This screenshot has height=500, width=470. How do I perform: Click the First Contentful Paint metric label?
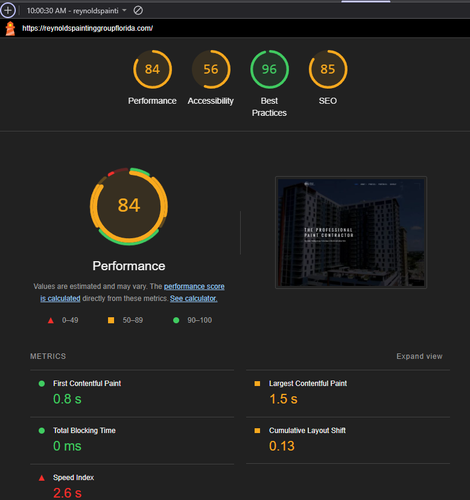(87, 383)
